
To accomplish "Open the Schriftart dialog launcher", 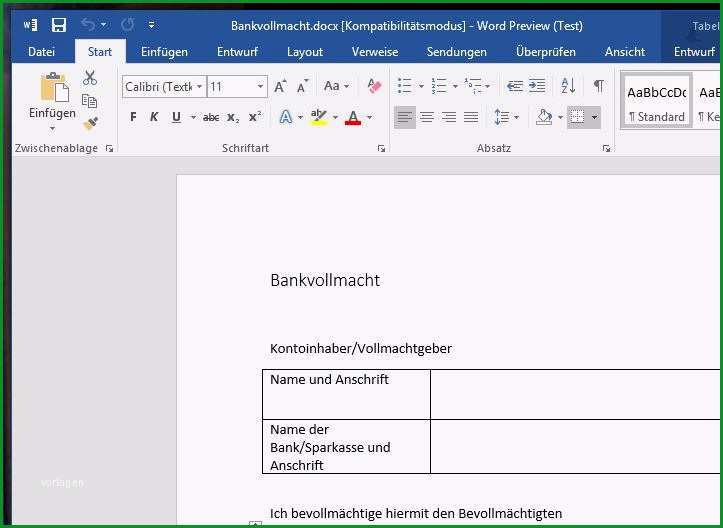I will point(381,148).
